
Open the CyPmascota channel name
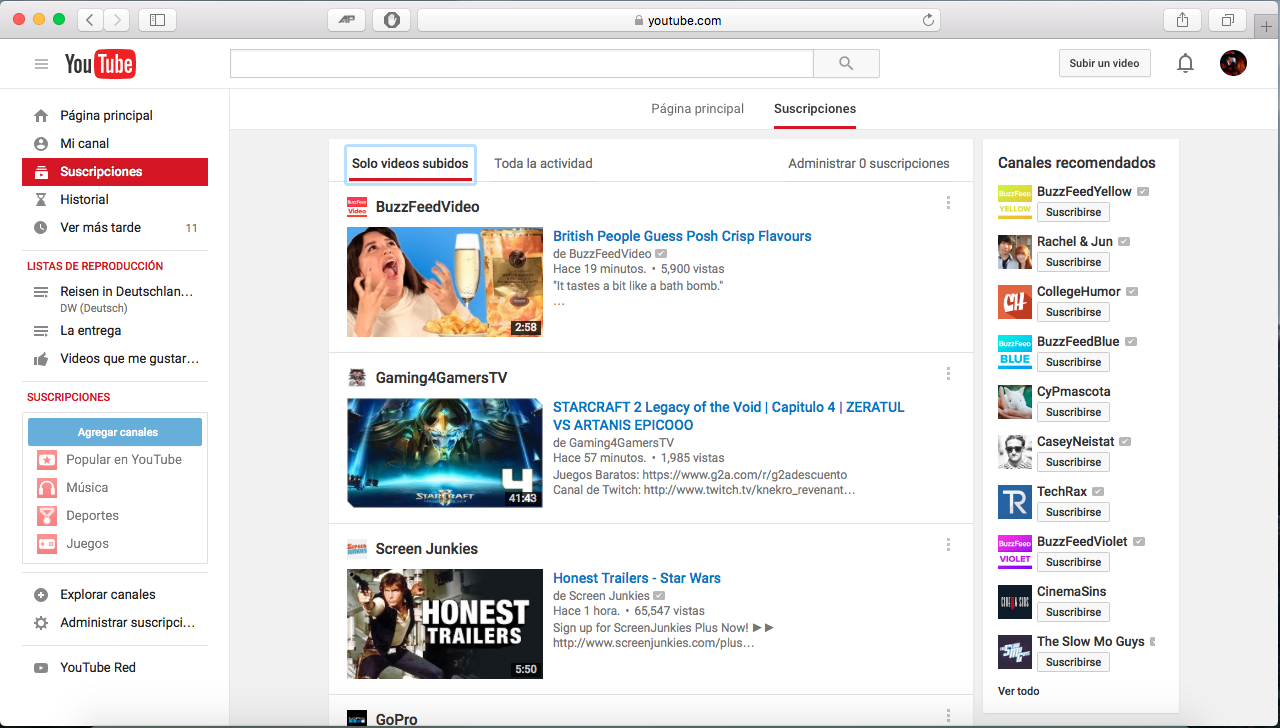(1074, 392)
